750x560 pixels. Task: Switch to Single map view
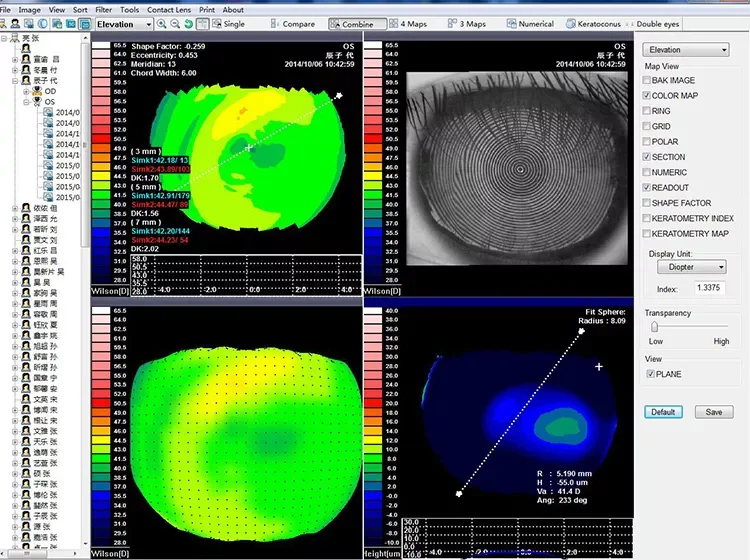click(227, 23)
